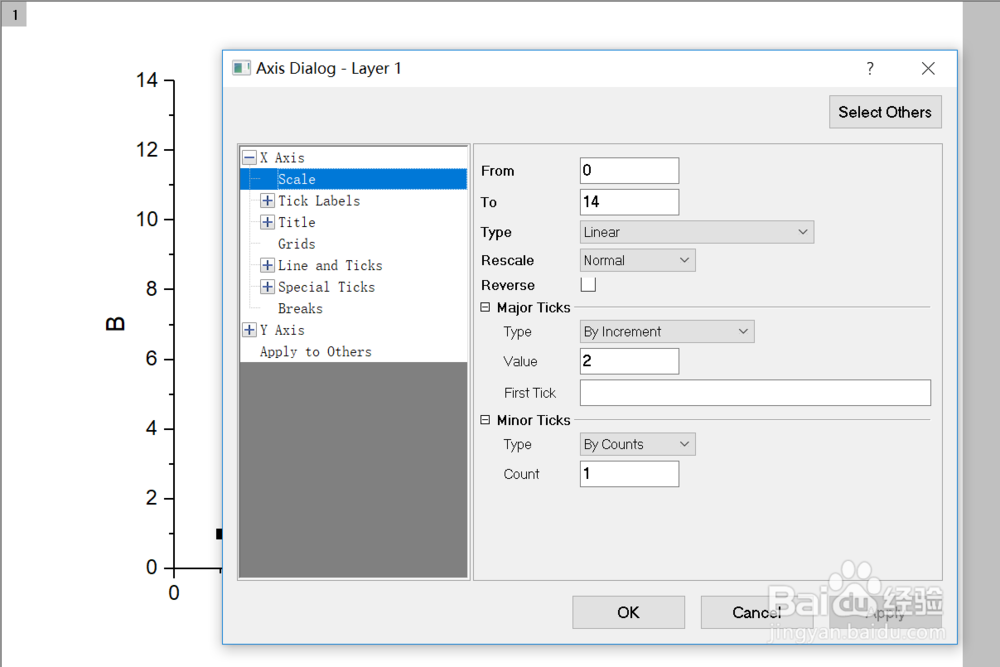This screenshot has width=1000, height=667.
Task: Select Apply to Others item
Action: (316, 352)
